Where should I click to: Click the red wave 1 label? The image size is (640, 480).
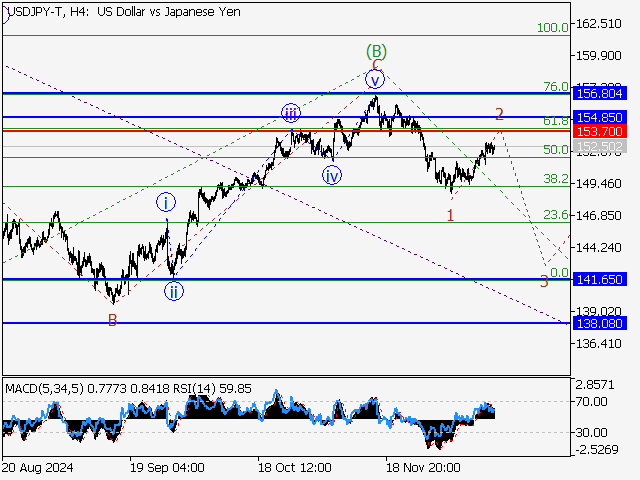tap(451, 215)
